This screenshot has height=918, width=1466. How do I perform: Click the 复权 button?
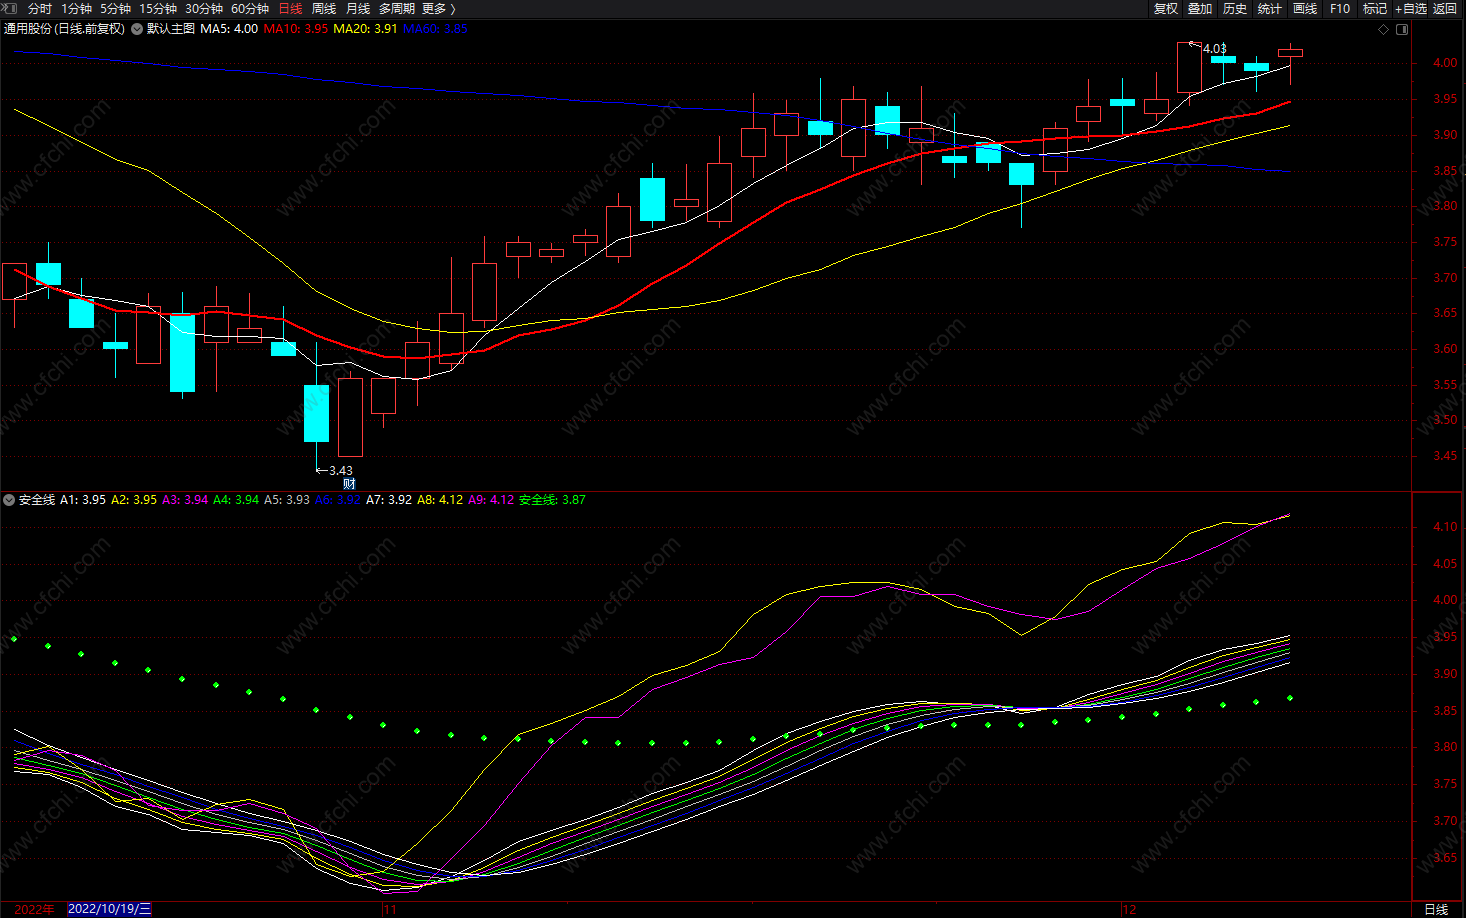point(1166,9)
